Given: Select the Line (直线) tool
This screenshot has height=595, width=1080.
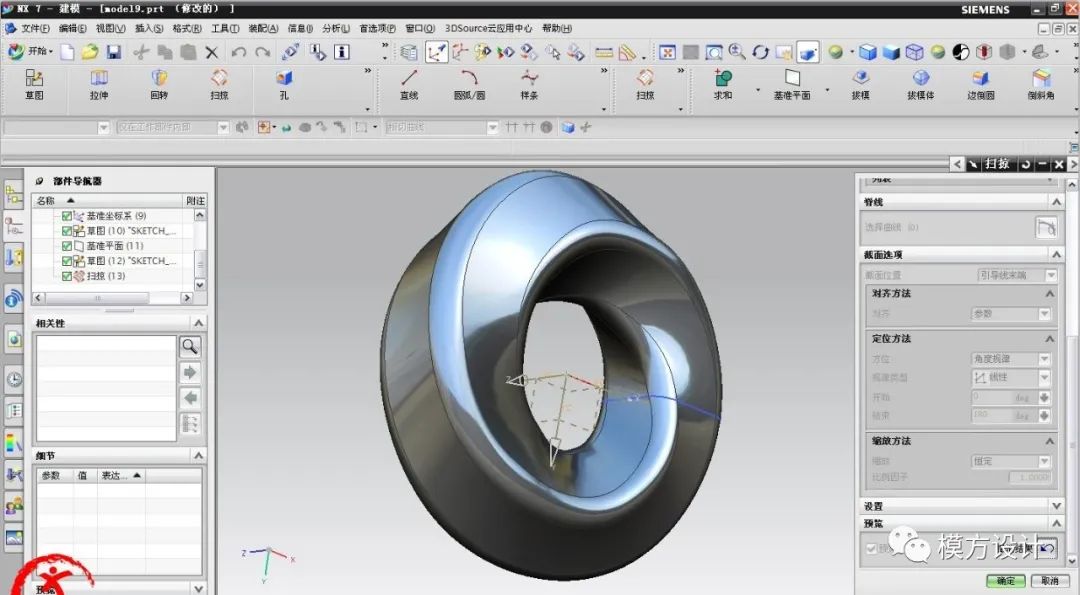Looking at the screenshot, I should point(409,85).
